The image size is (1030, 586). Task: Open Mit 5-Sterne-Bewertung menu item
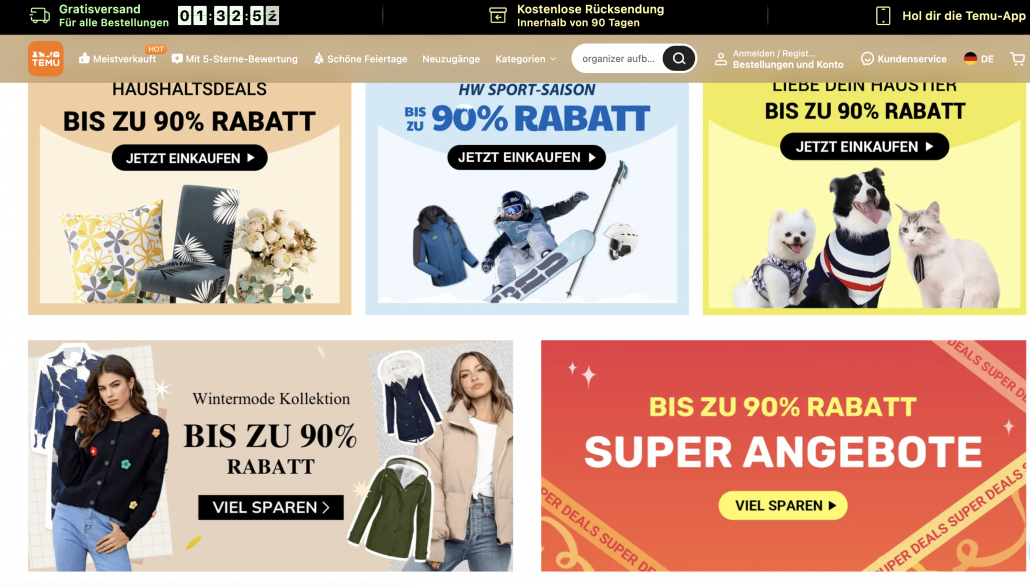tap(235, 58)
